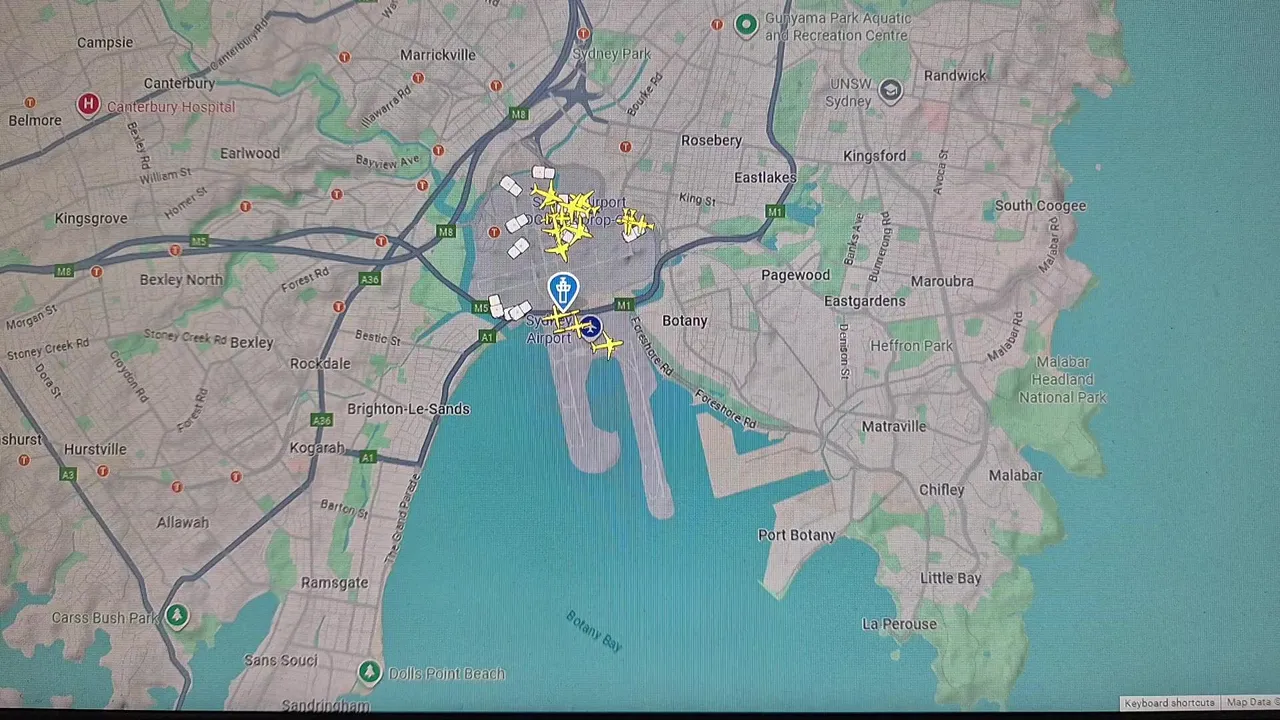This screenshot has width=1280, height=720.
Task: Select the Kingsgrove label
Action: click(x=91, y=218)
